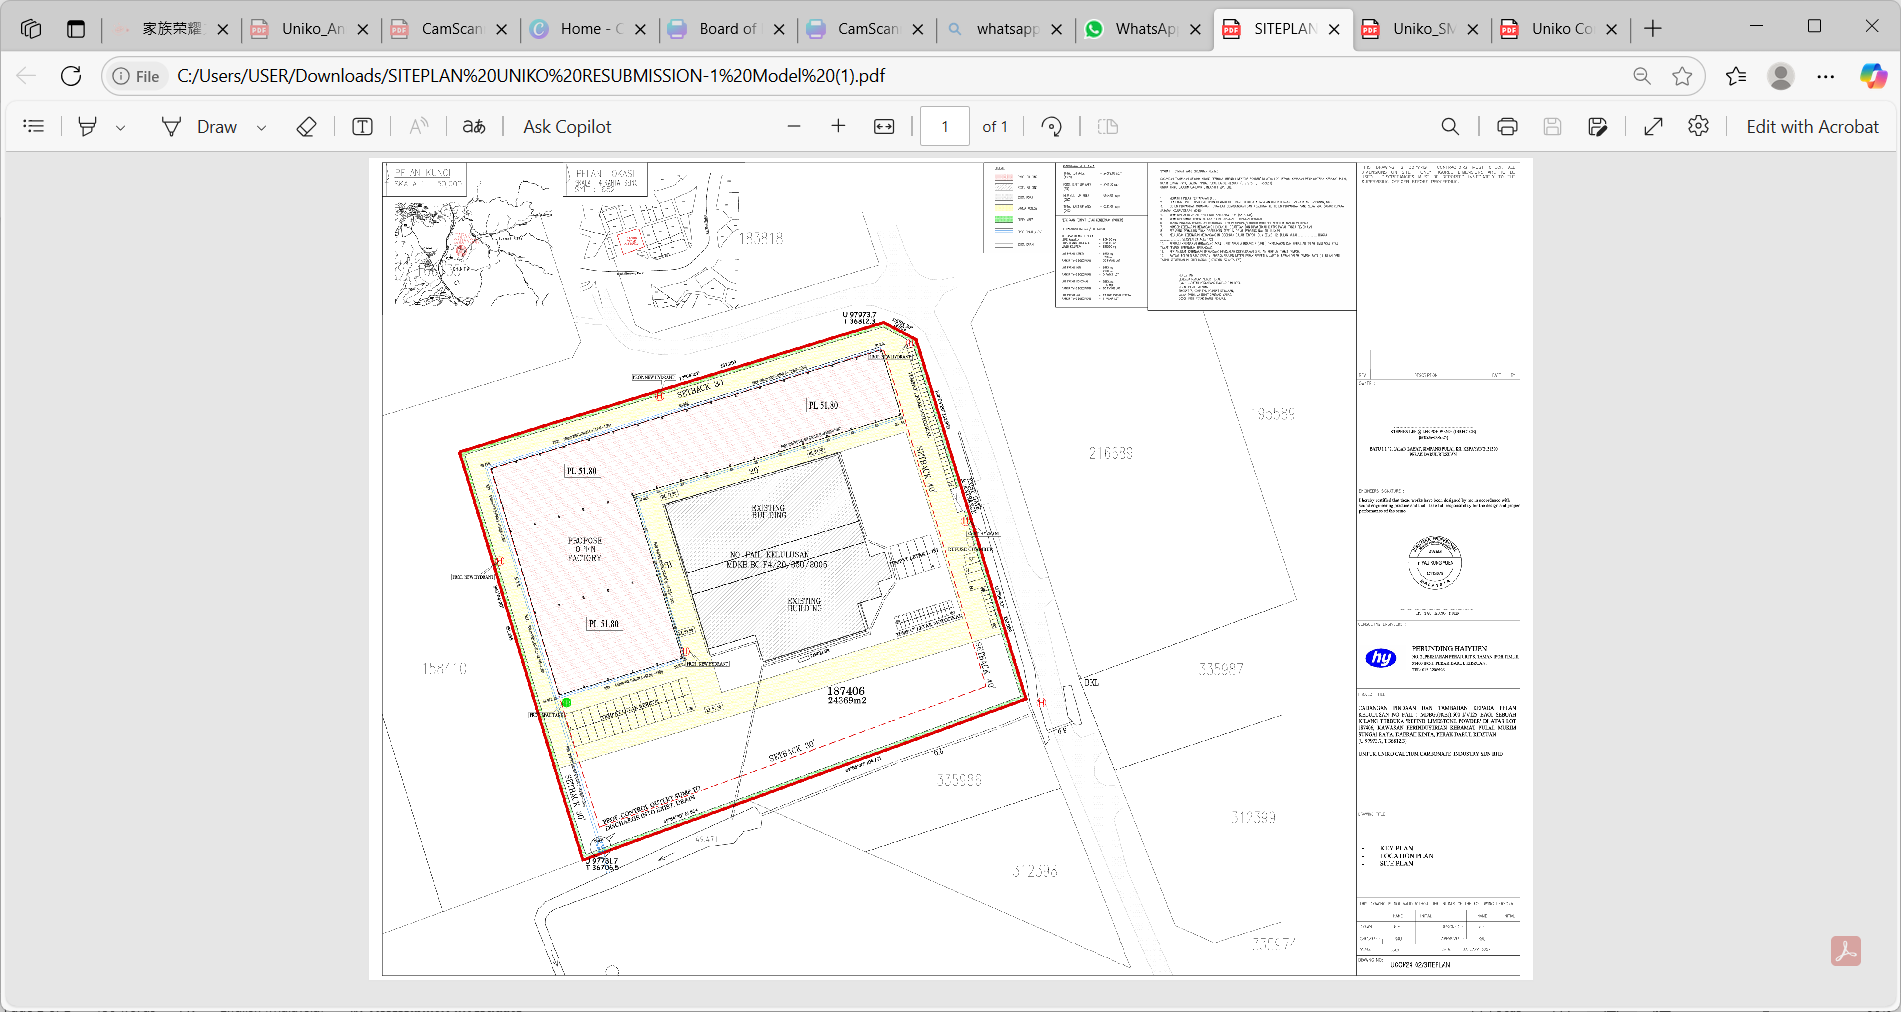Viewport: 1901px width, 1012px height.
Task: Select the Erase tool
Action: click(307, 126)
